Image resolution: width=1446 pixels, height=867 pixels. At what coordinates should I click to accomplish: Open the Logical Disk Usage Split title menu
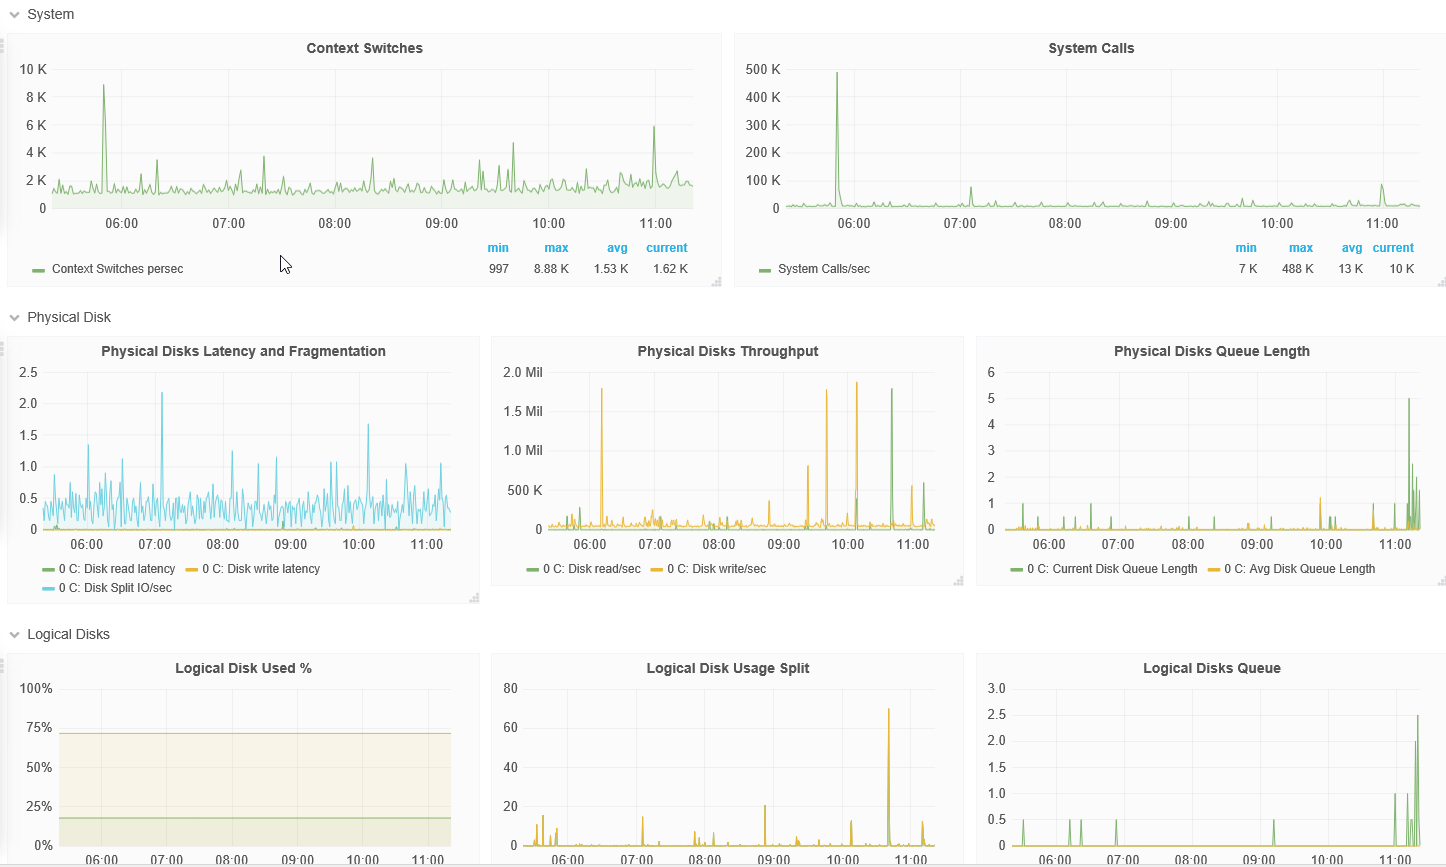(x=727, y=668)
